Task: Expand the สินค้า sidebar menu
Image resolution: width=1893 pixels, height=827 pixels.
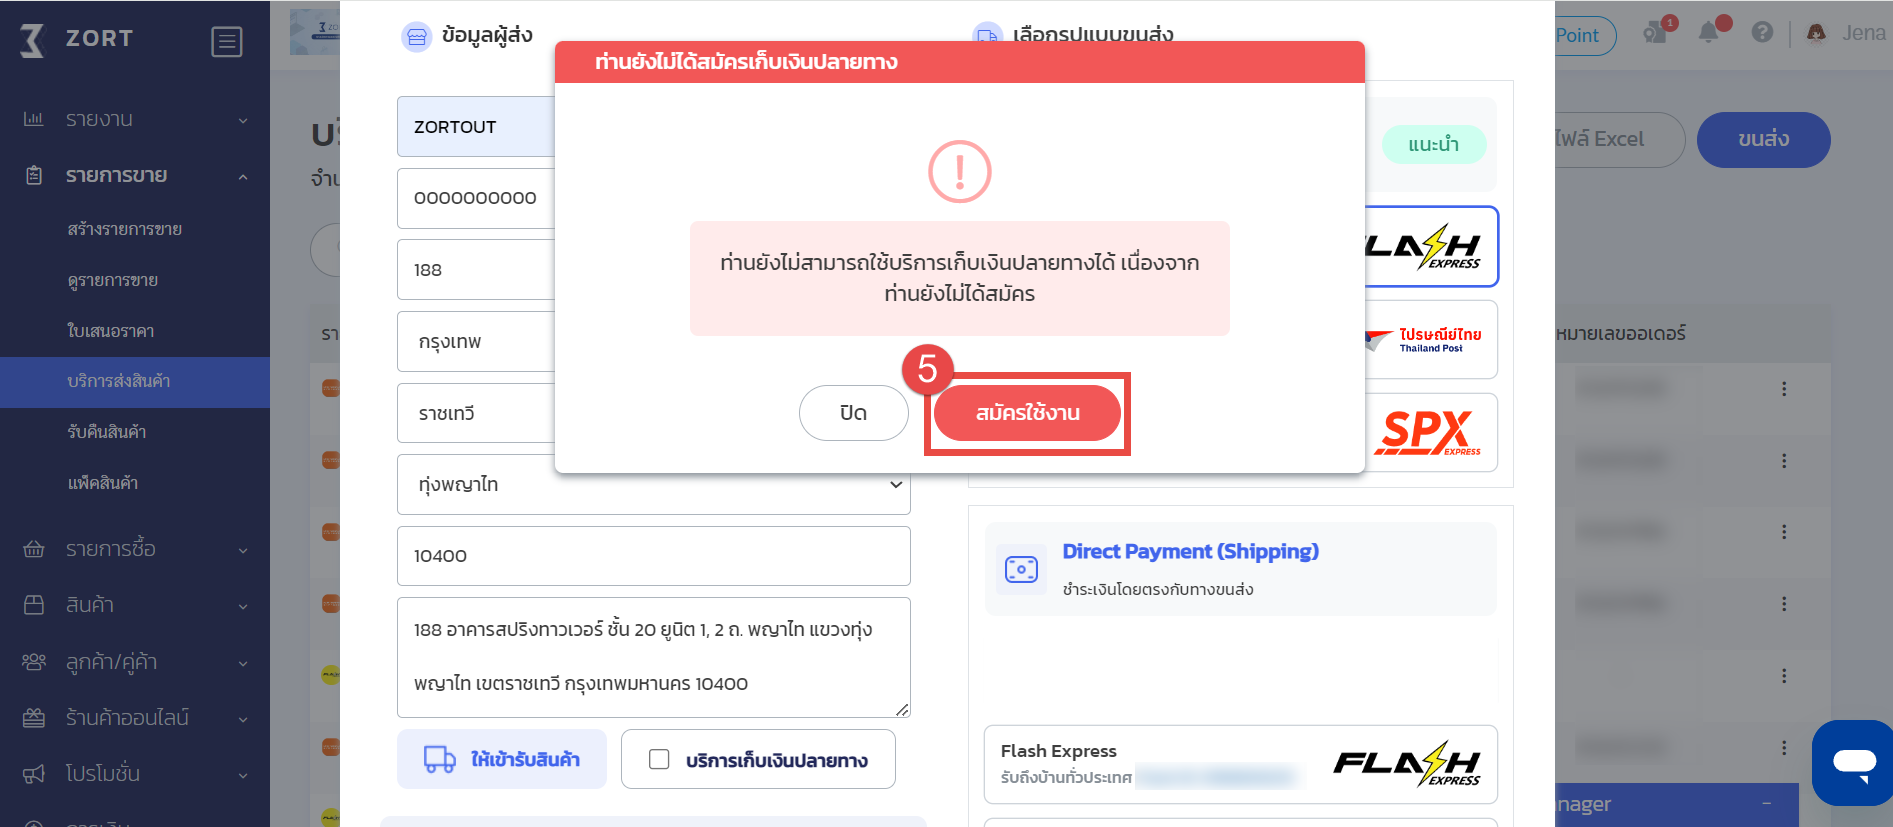Action: [x=135, y=605]
